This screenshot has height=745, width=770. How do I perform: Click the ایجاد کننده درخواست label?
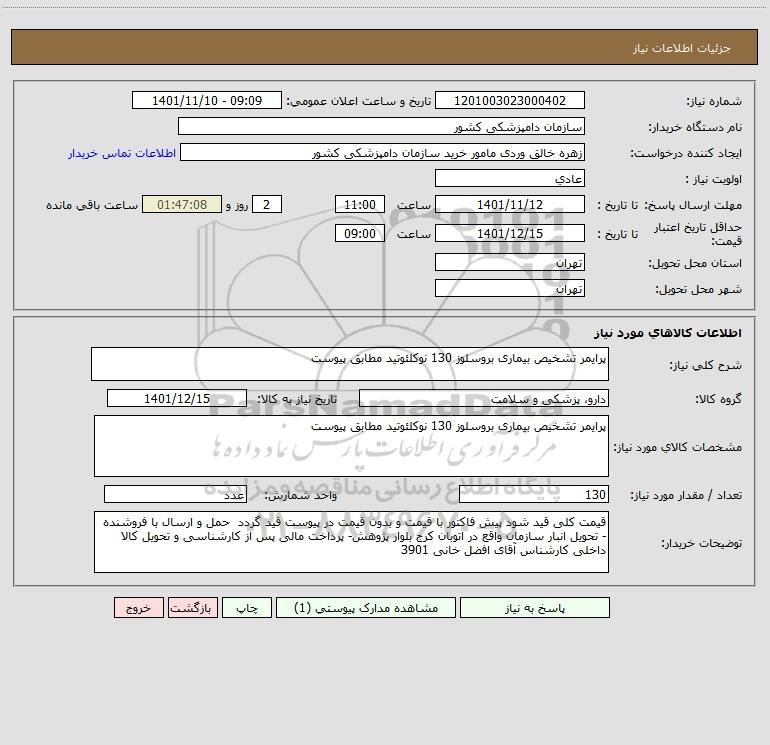(x=686, y=153)
